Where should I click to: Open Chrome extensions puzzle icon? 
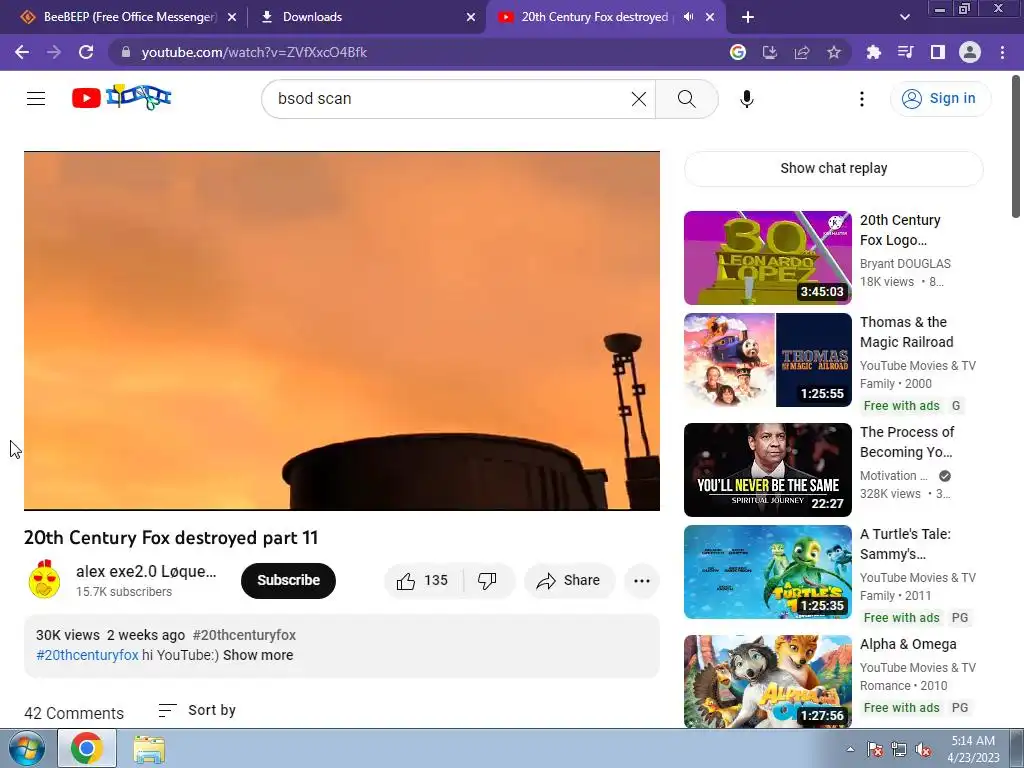point(873,52)
